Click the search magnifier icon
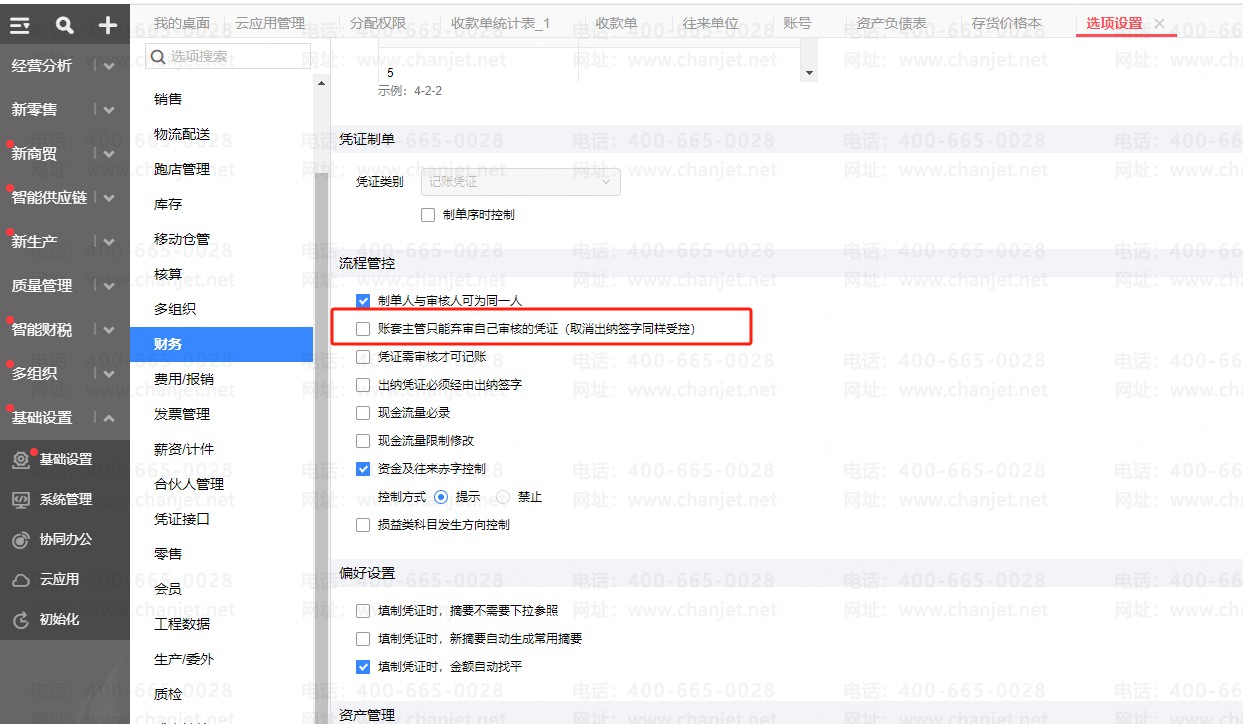Image resolution: width=1243 pixels, height=724 pixels. [x=64, y=25]
